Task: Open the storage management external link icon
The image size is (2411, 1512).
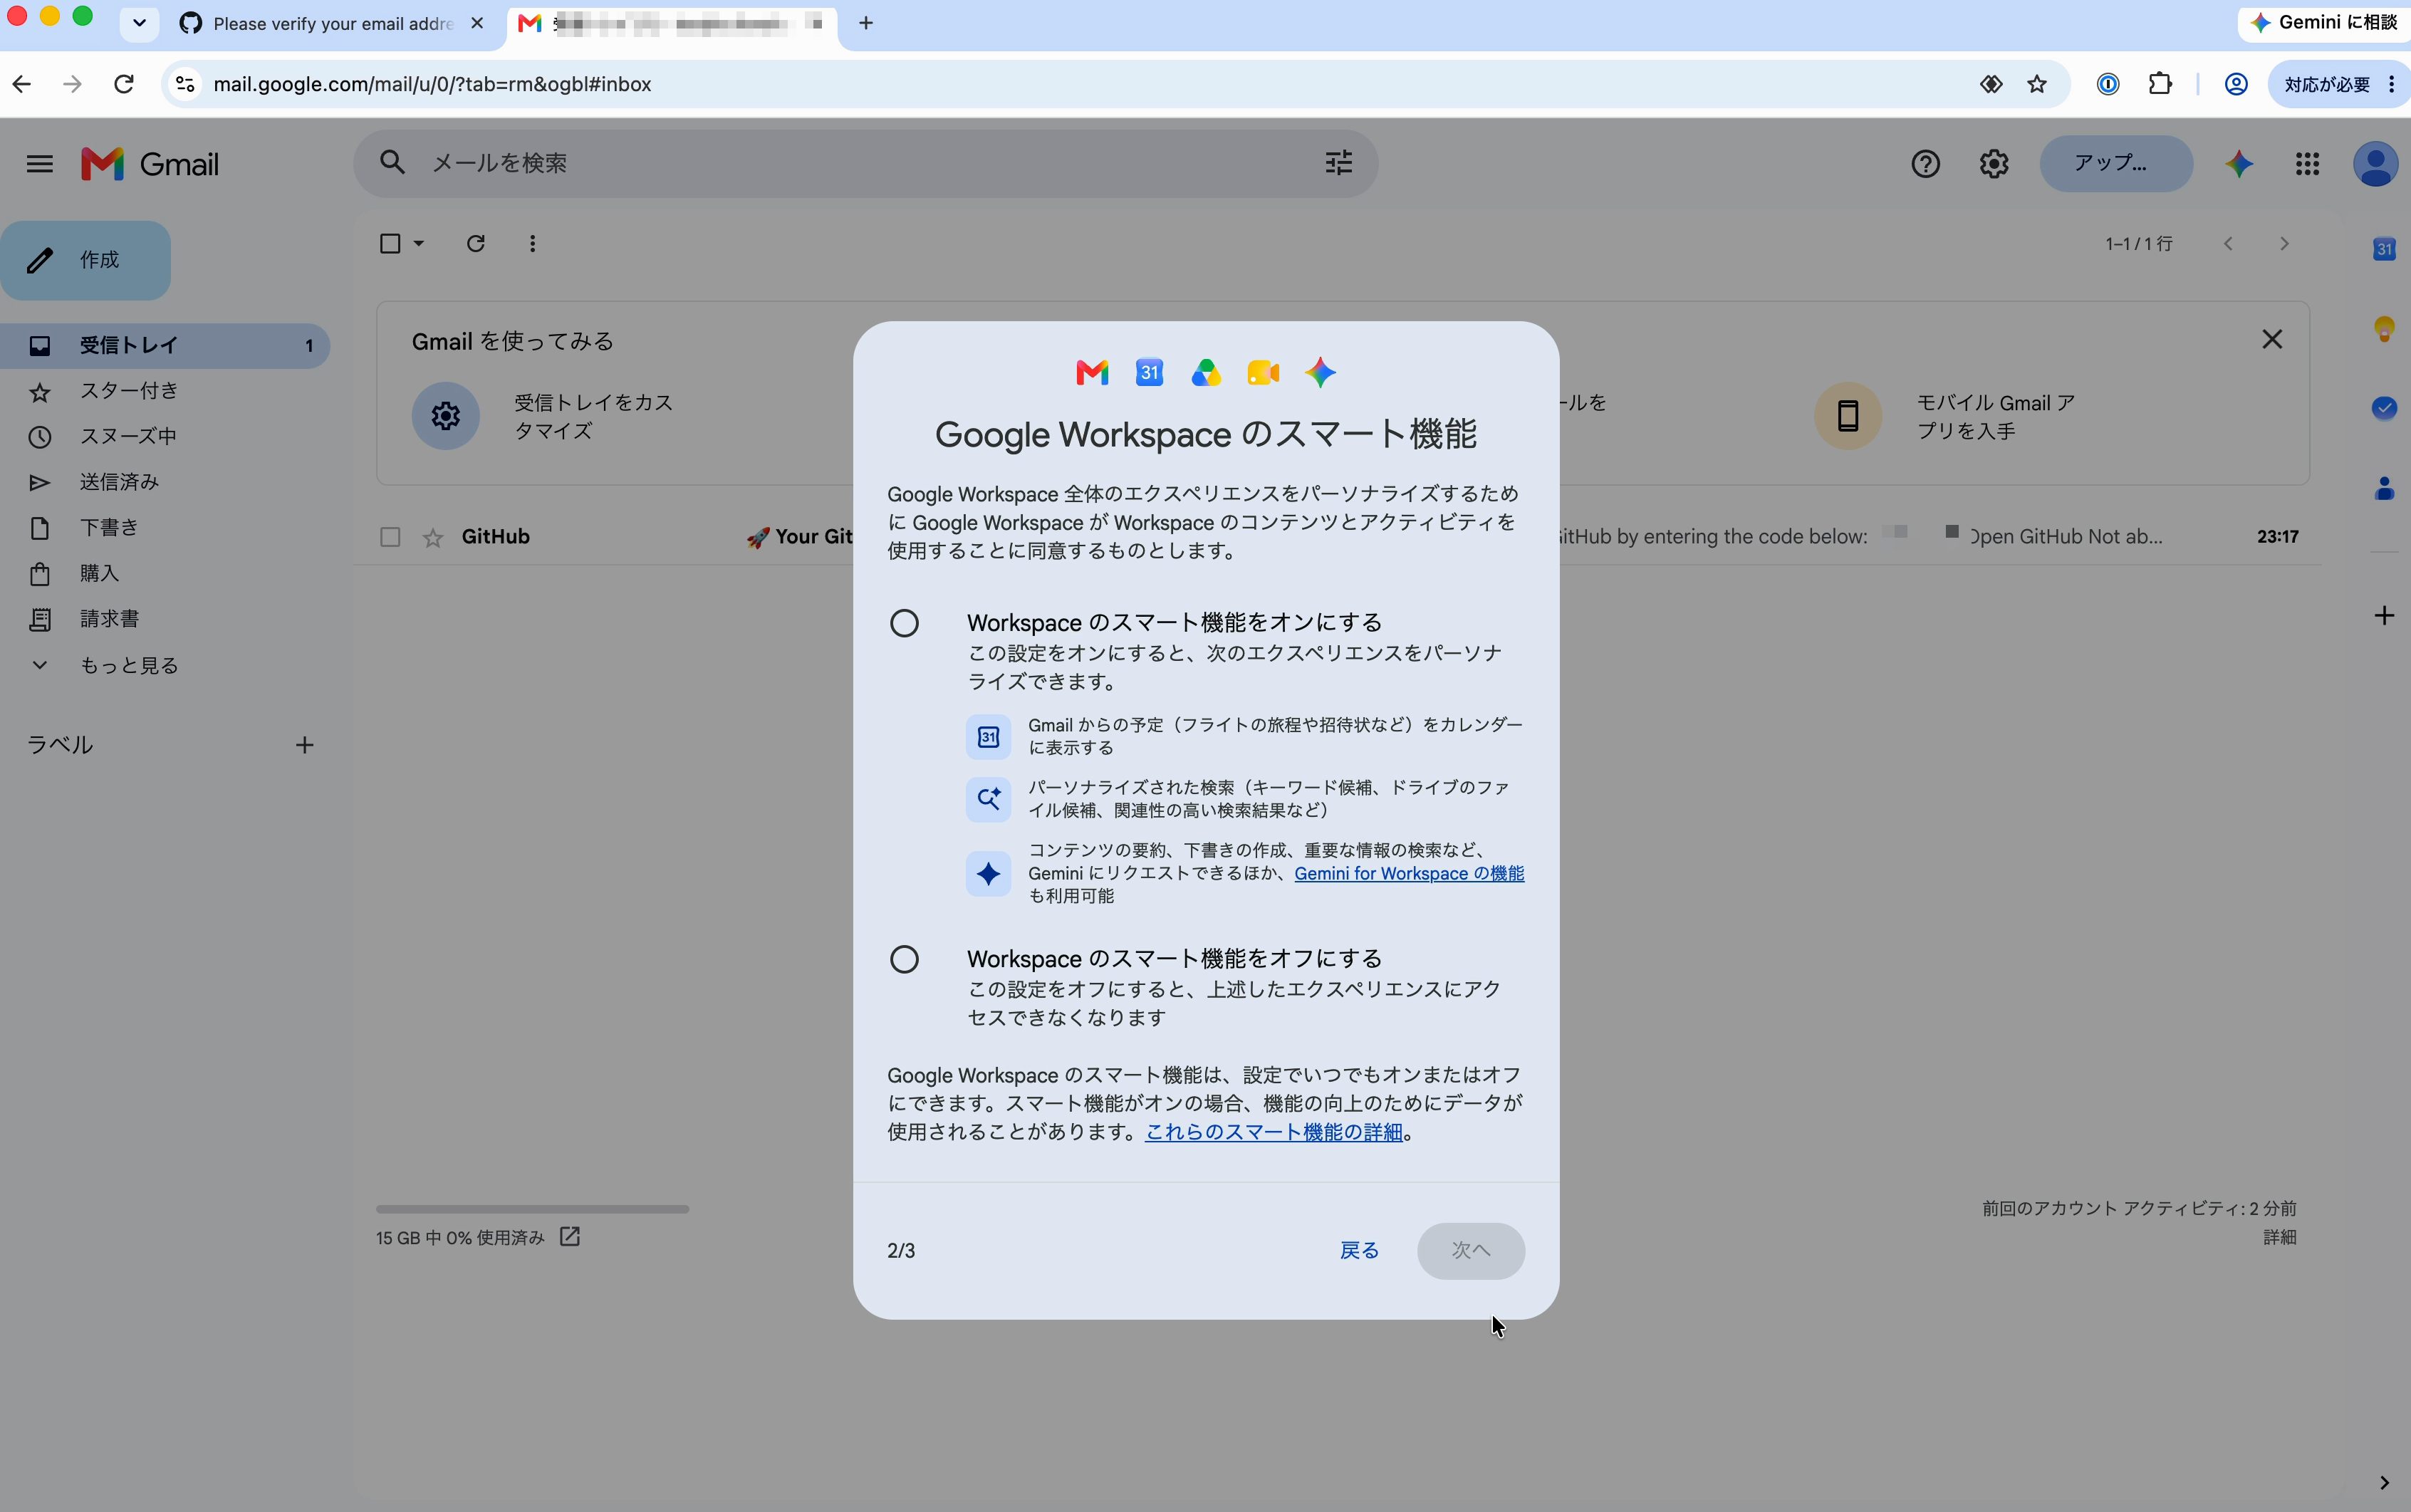Action: 570,1237
